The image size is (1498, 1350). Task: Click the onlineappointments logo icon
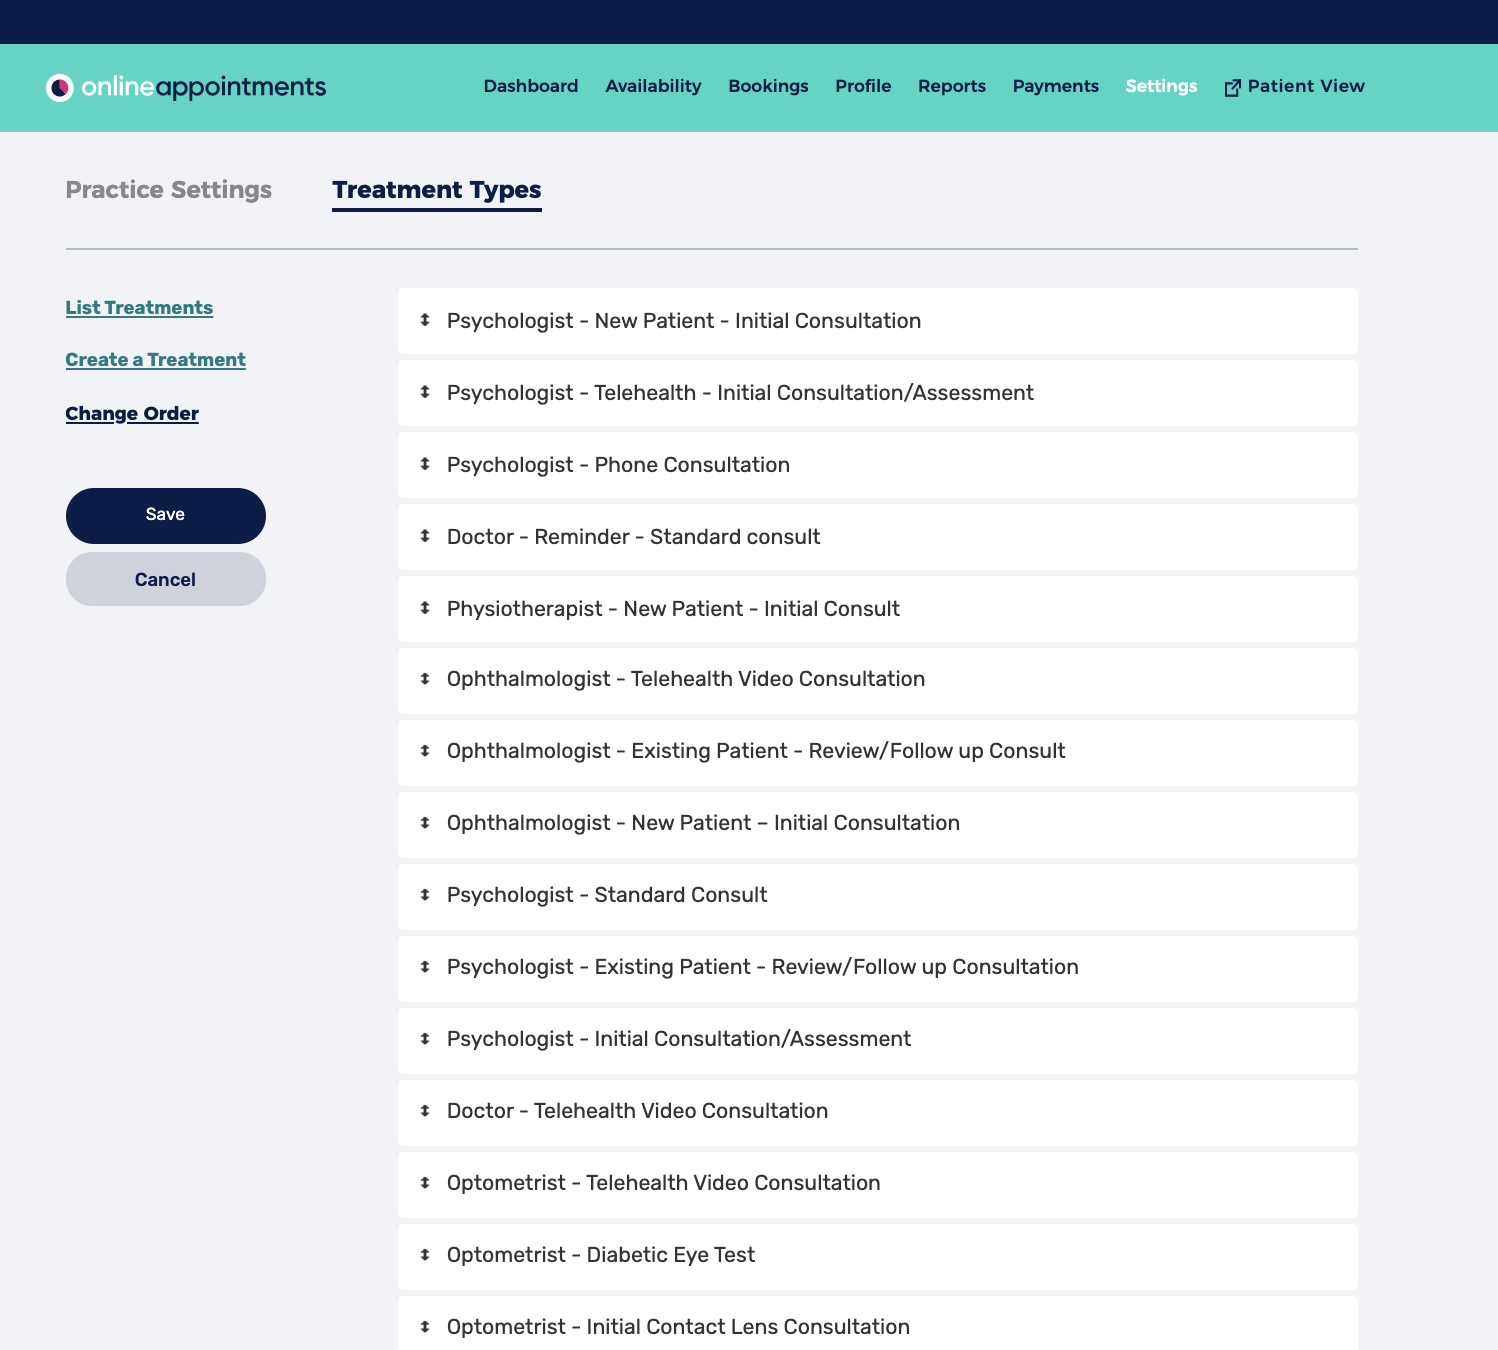click(60, 88)
